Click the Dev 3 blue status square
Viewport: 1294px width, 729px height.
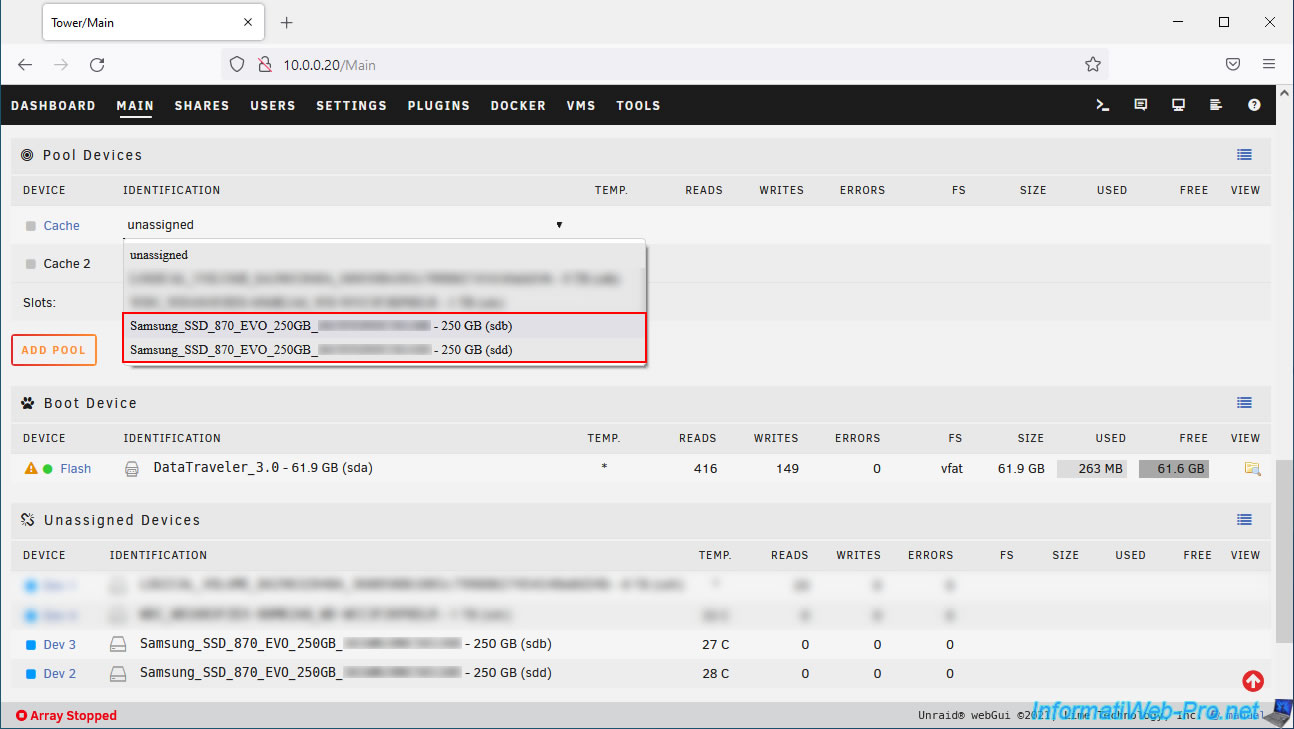30,645
